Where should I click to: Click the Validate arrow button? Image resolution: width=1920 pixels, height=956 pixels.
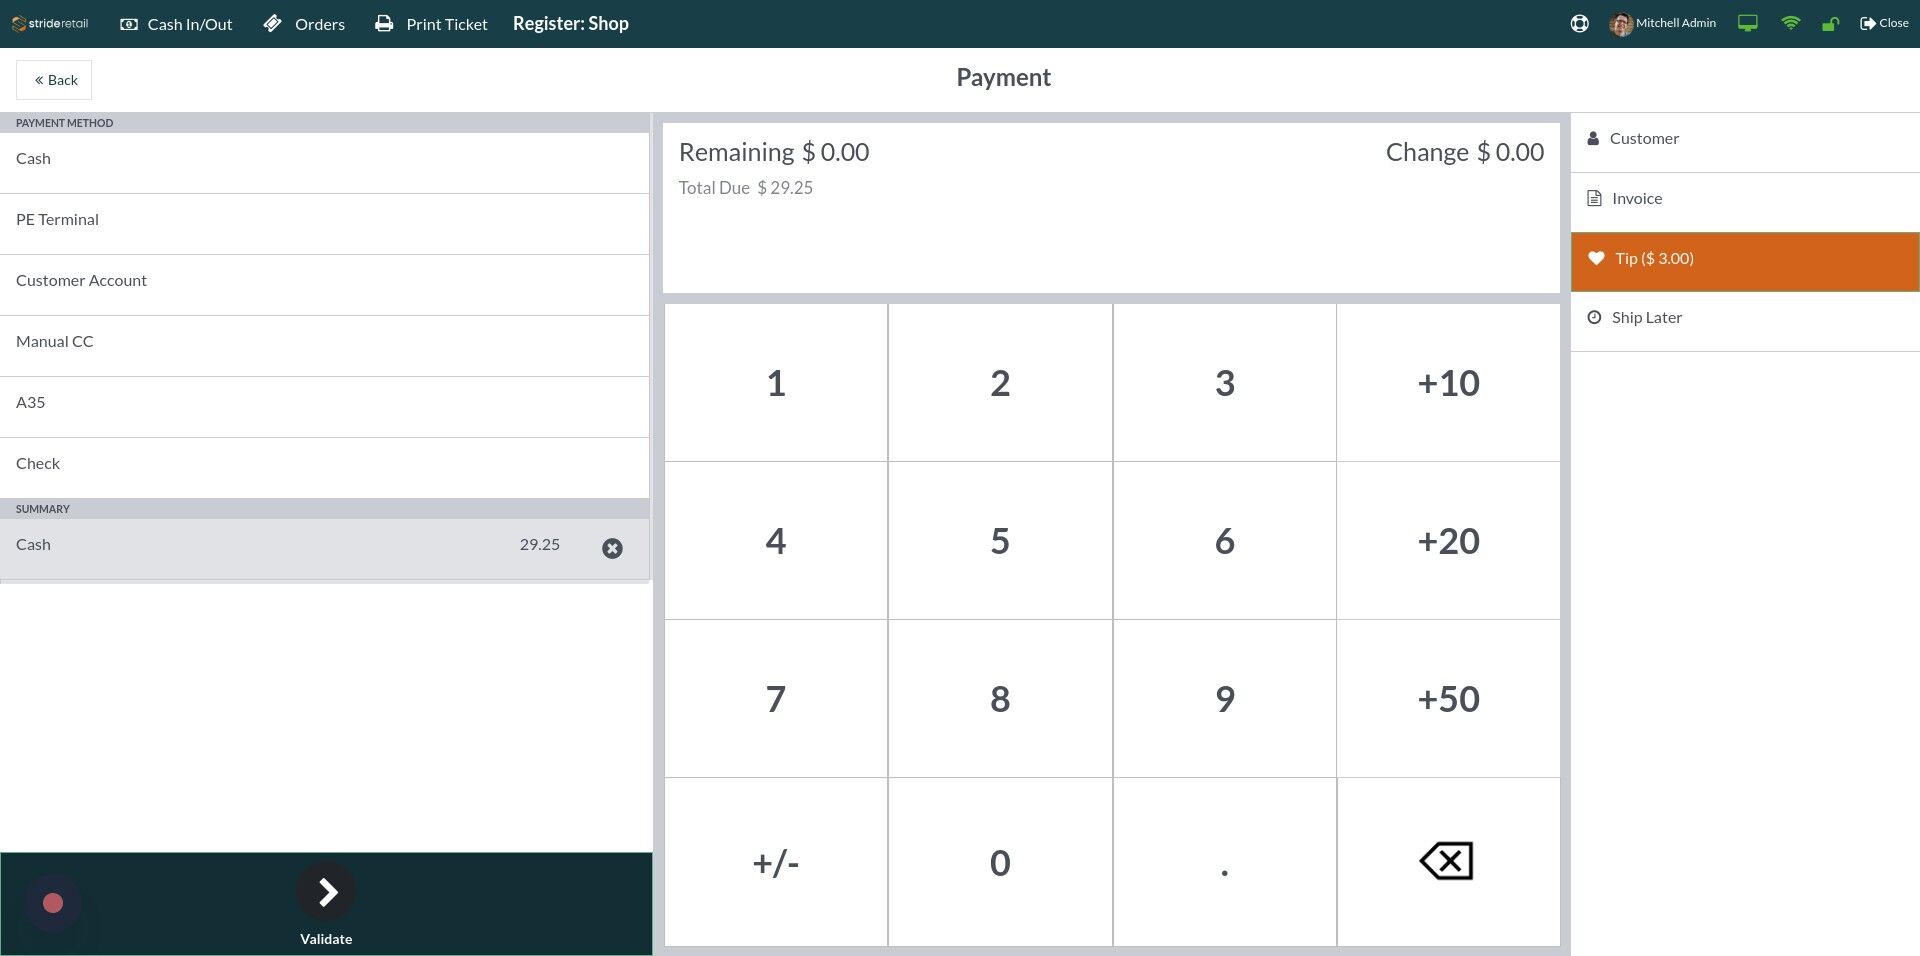tap(326, 892)
